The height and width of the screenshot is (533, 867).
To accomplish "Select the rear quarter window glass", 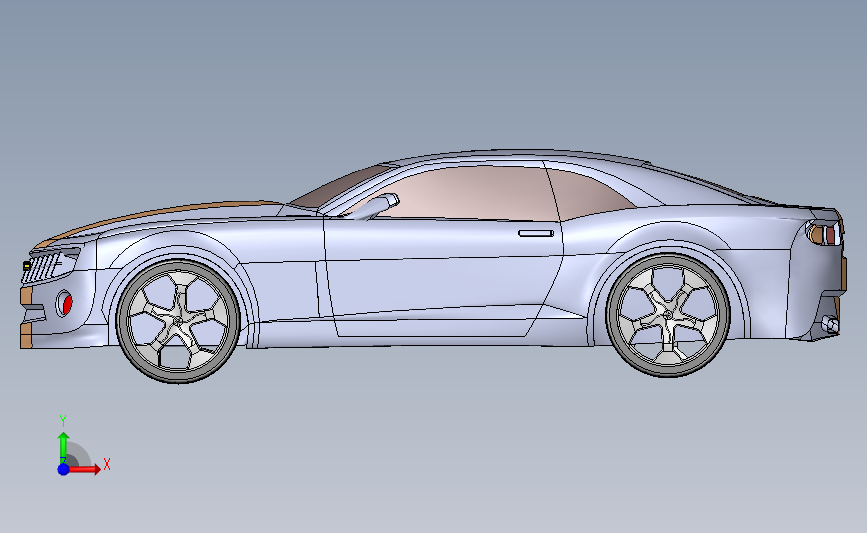I will click(592, 194).
